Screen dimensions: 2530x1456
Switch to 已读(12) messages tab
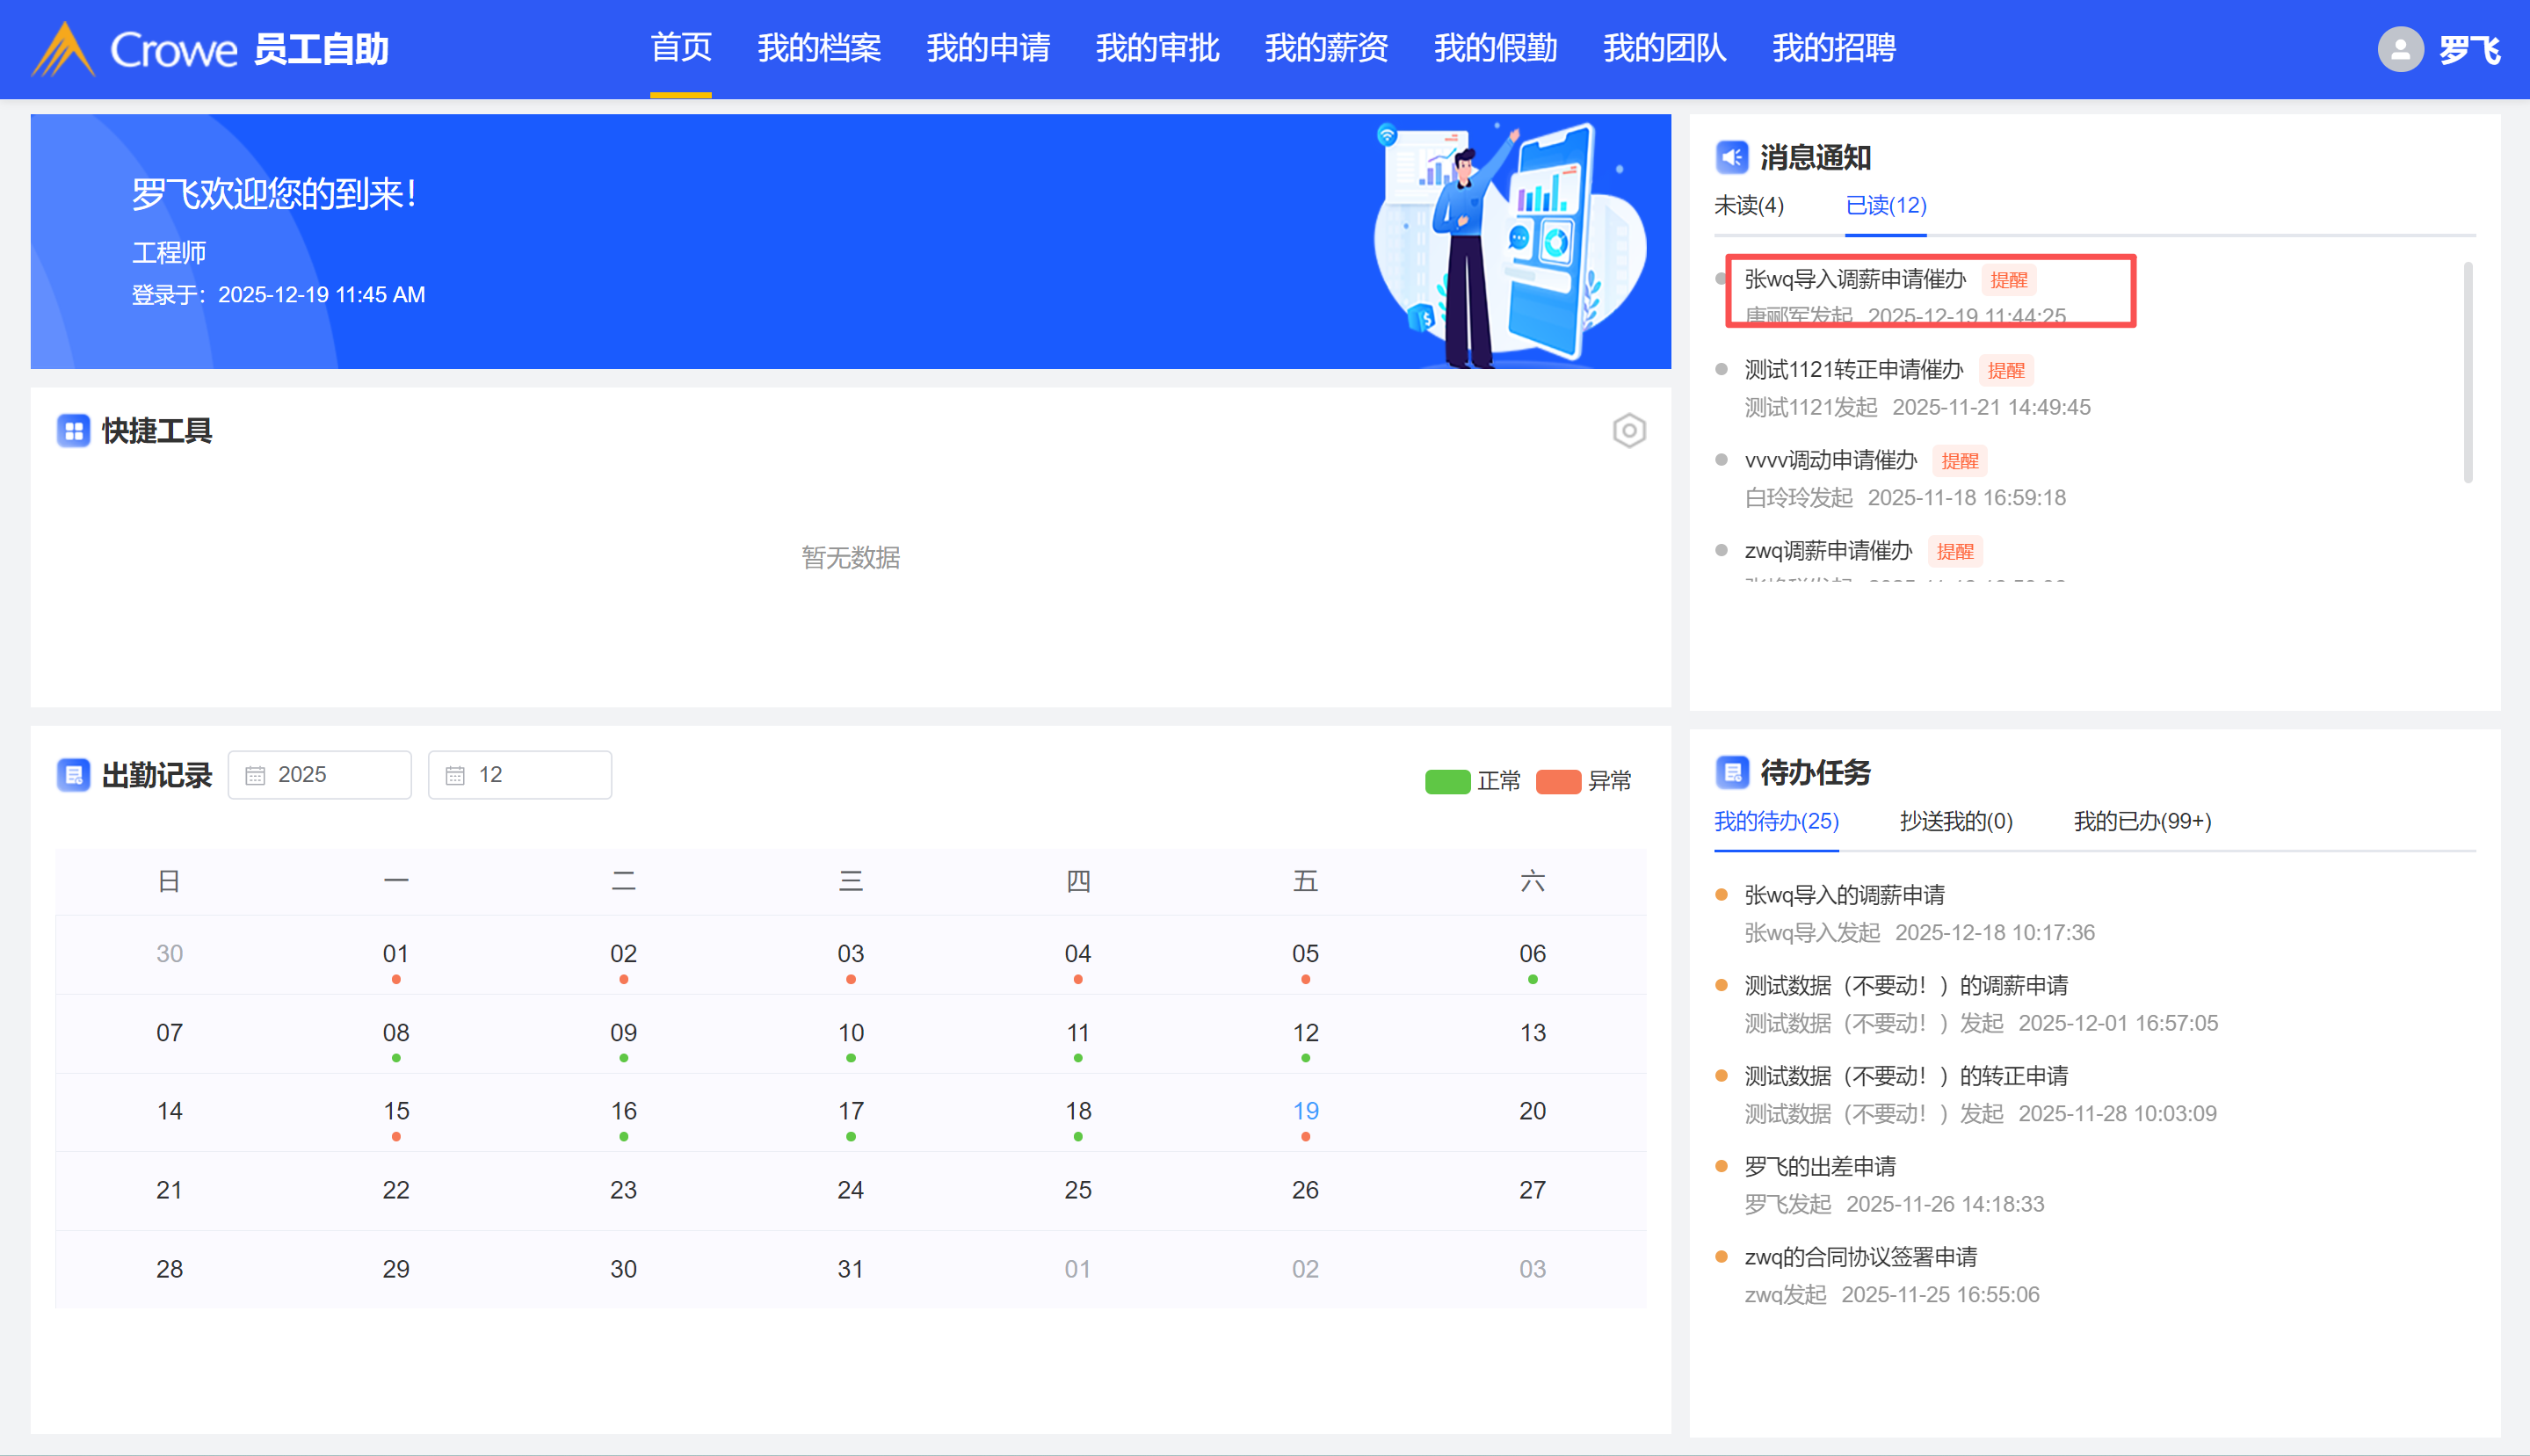(x=1885, y=206)
